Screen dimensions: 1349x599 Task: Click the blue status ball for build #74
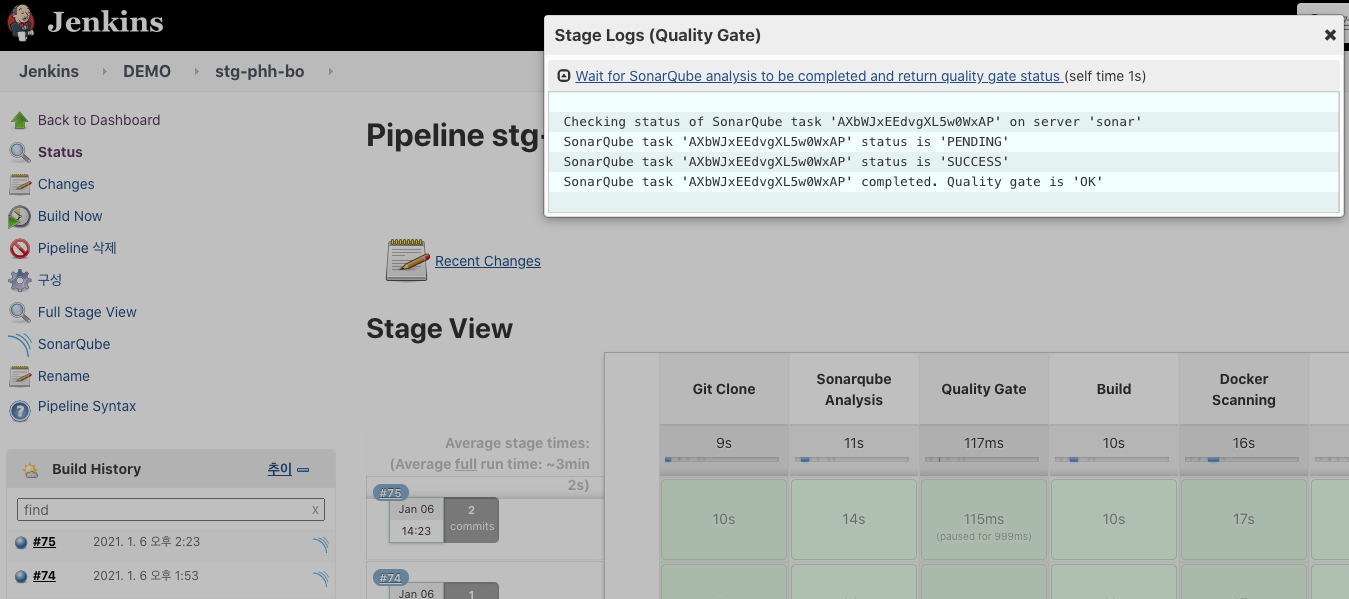[21, 577]
